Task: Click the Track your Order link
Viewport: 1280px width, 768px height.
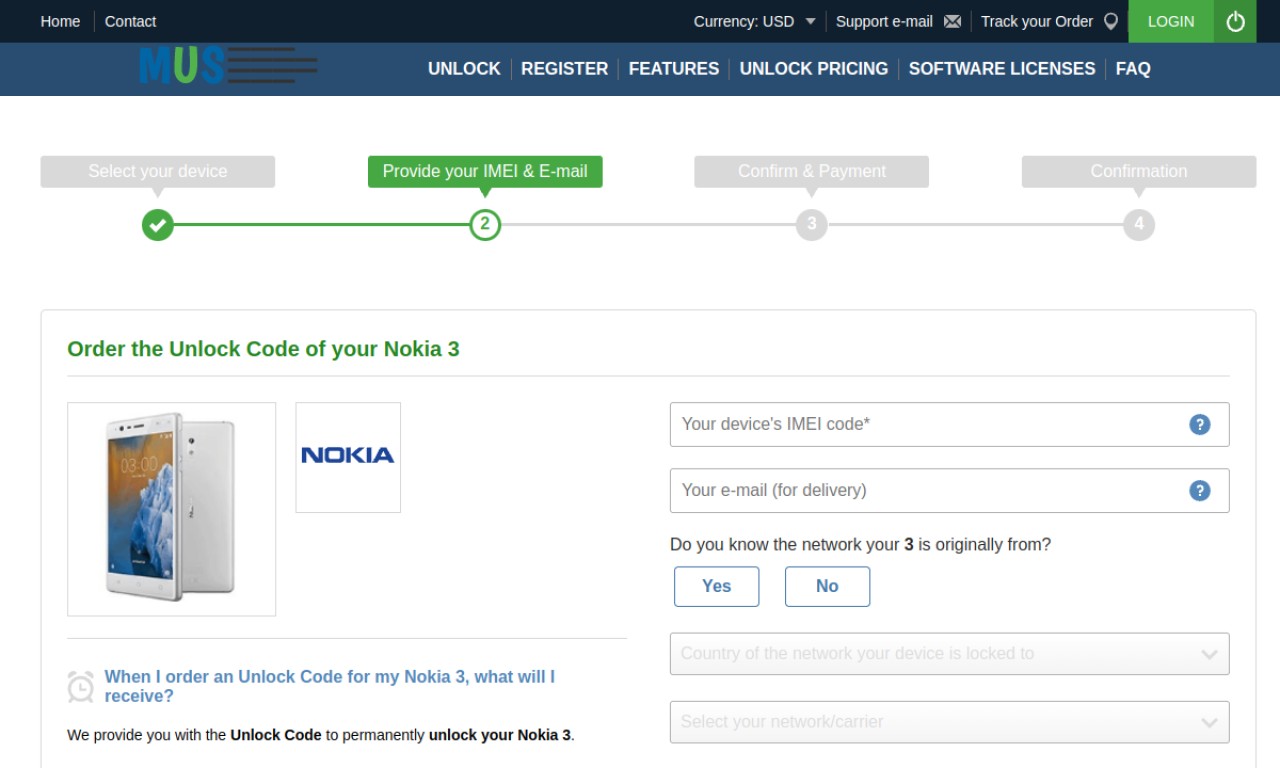Action: point(1037,21)
